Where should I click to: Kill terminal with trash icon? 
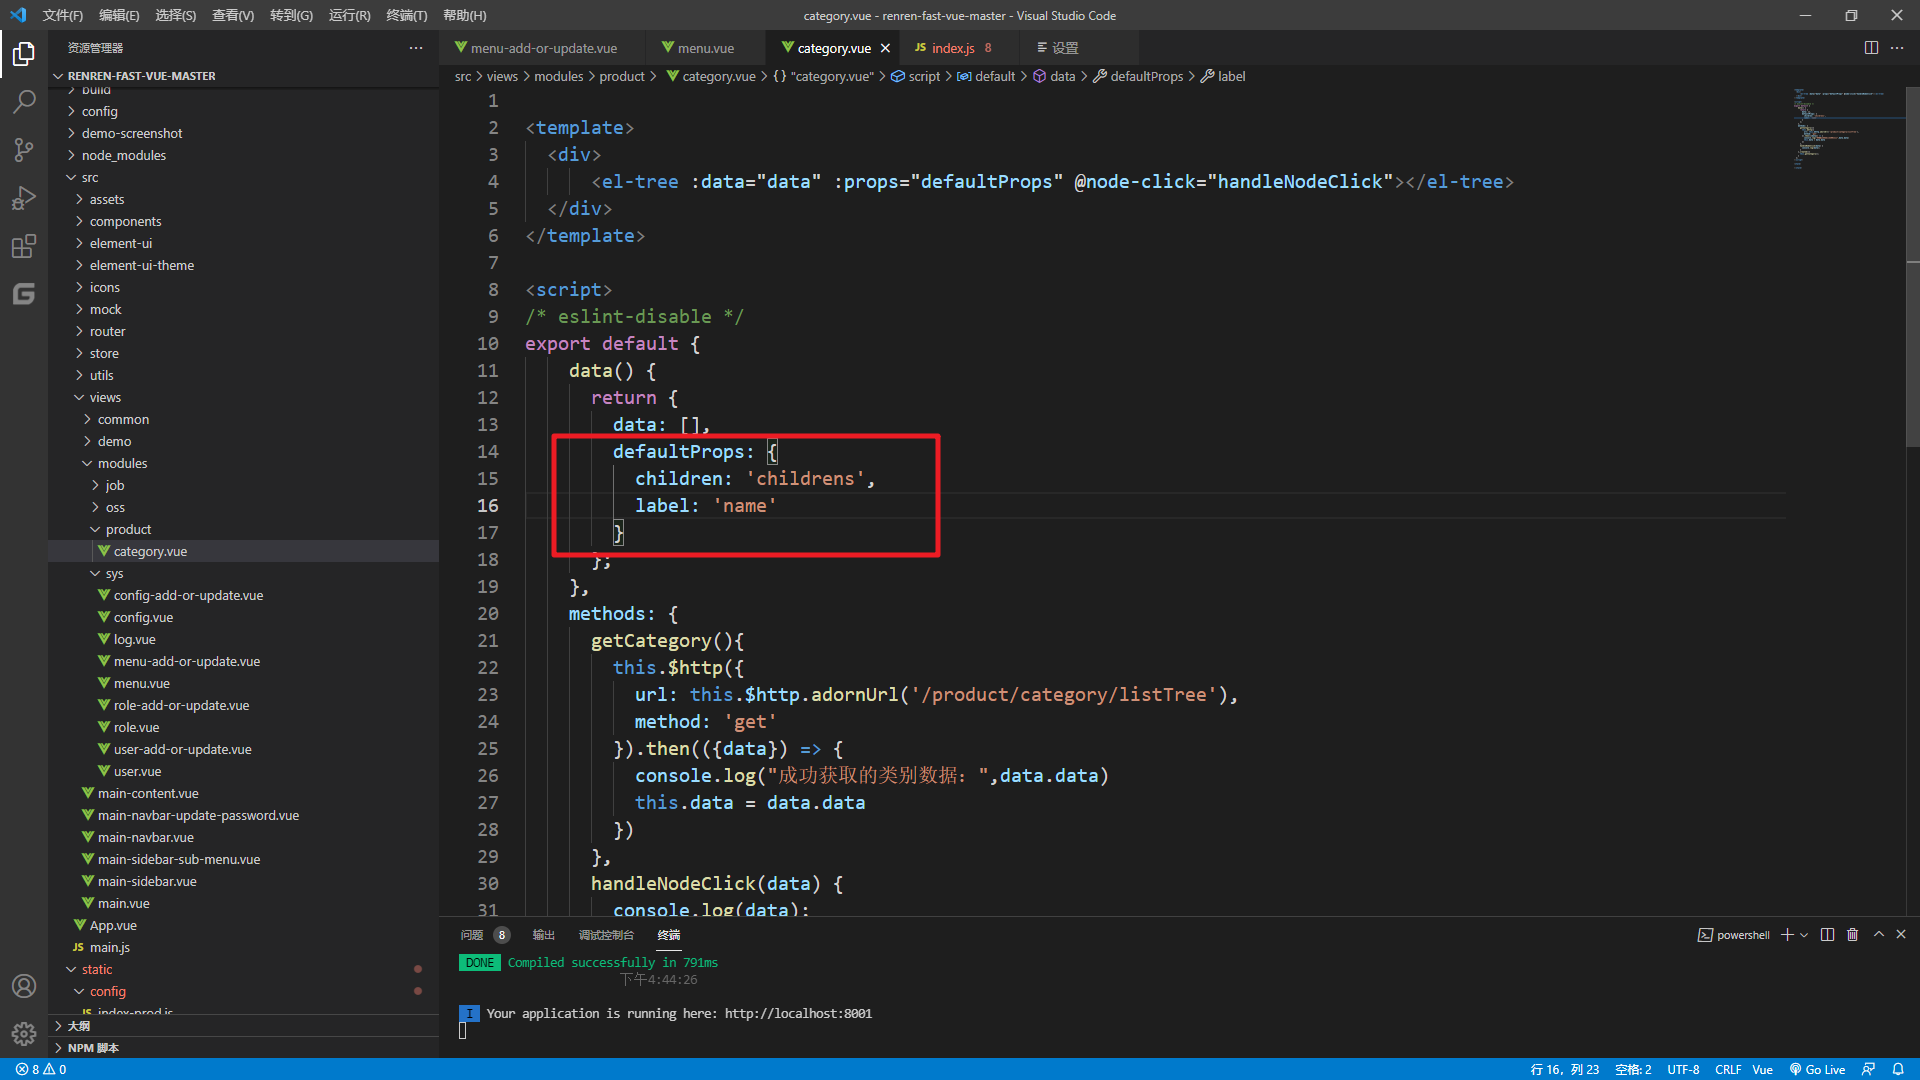[1852, 935]
